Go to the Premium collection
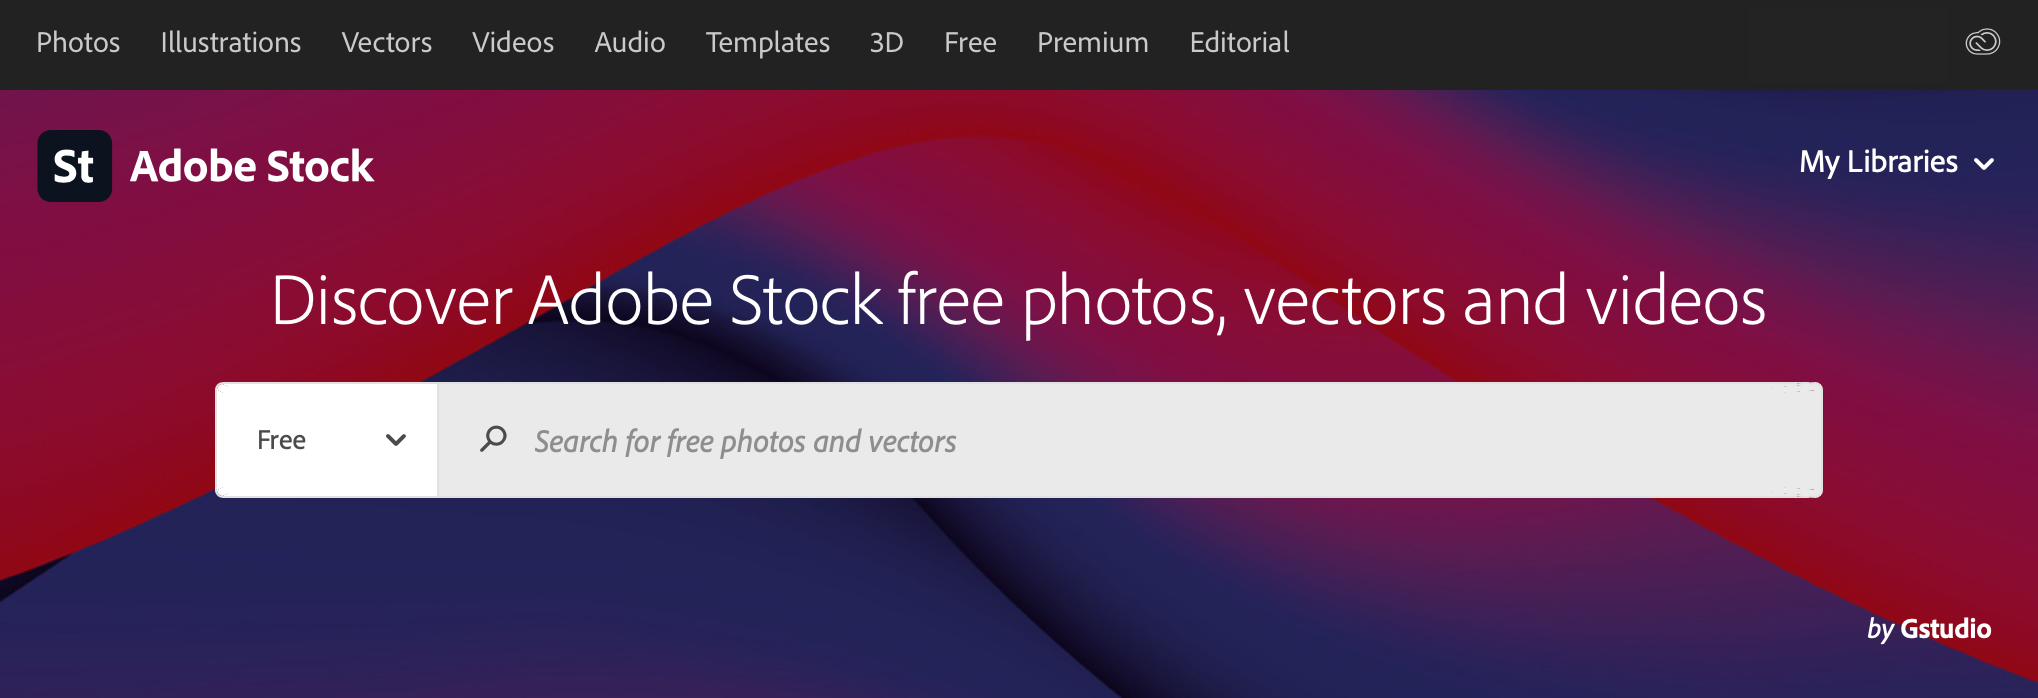2038x698 pixels. pos(1092,42)
